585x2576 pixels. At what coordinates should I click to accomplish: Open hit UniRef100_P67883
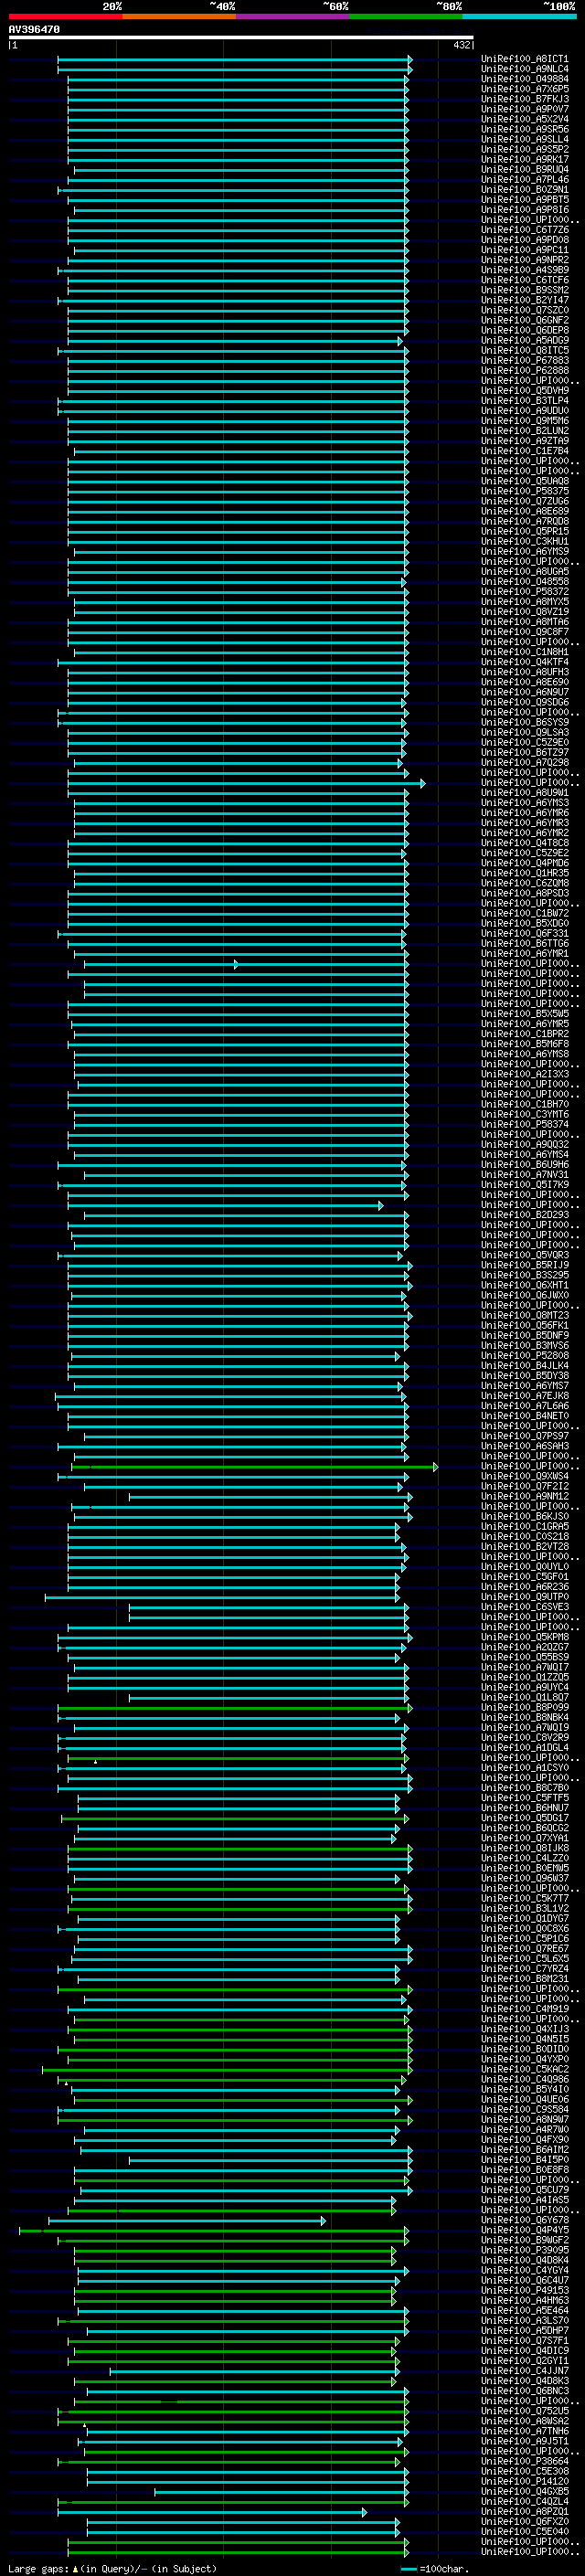click(525, 361)
